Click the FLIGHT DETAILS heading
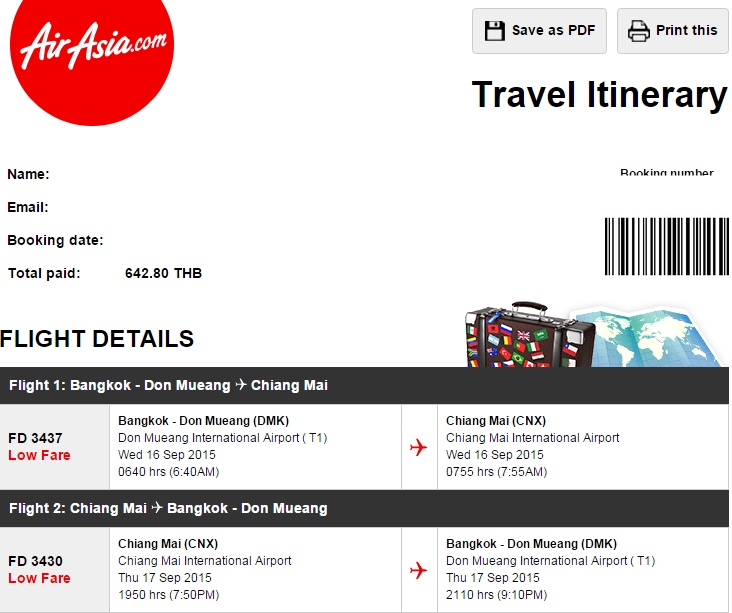Viewport: 732px width, 613px height. point(97,339)
